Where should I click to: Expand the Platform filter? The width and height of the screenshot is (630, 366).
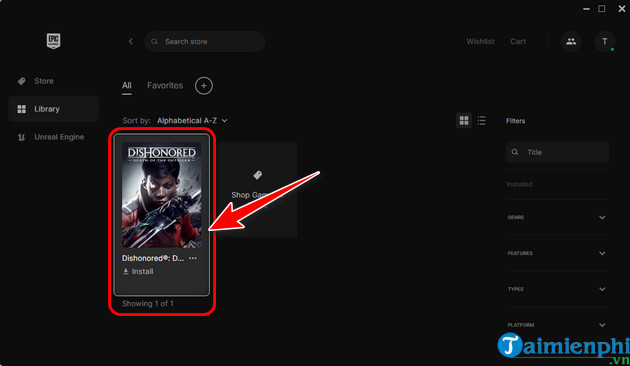coord(557,325)
